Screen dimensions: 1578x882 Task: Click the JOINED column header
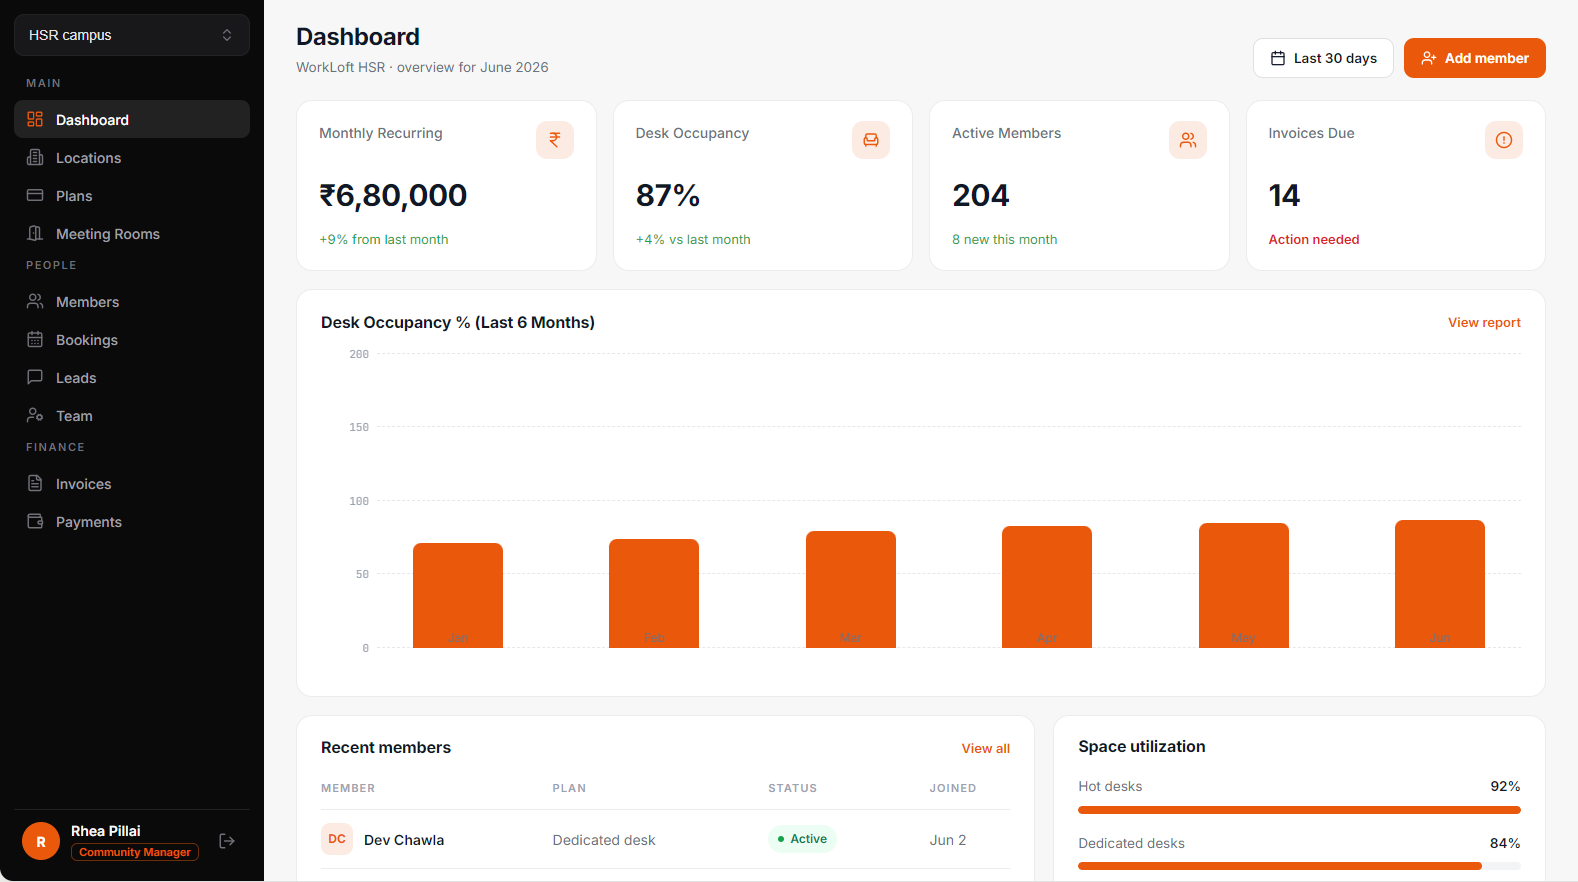pos(953,788)
